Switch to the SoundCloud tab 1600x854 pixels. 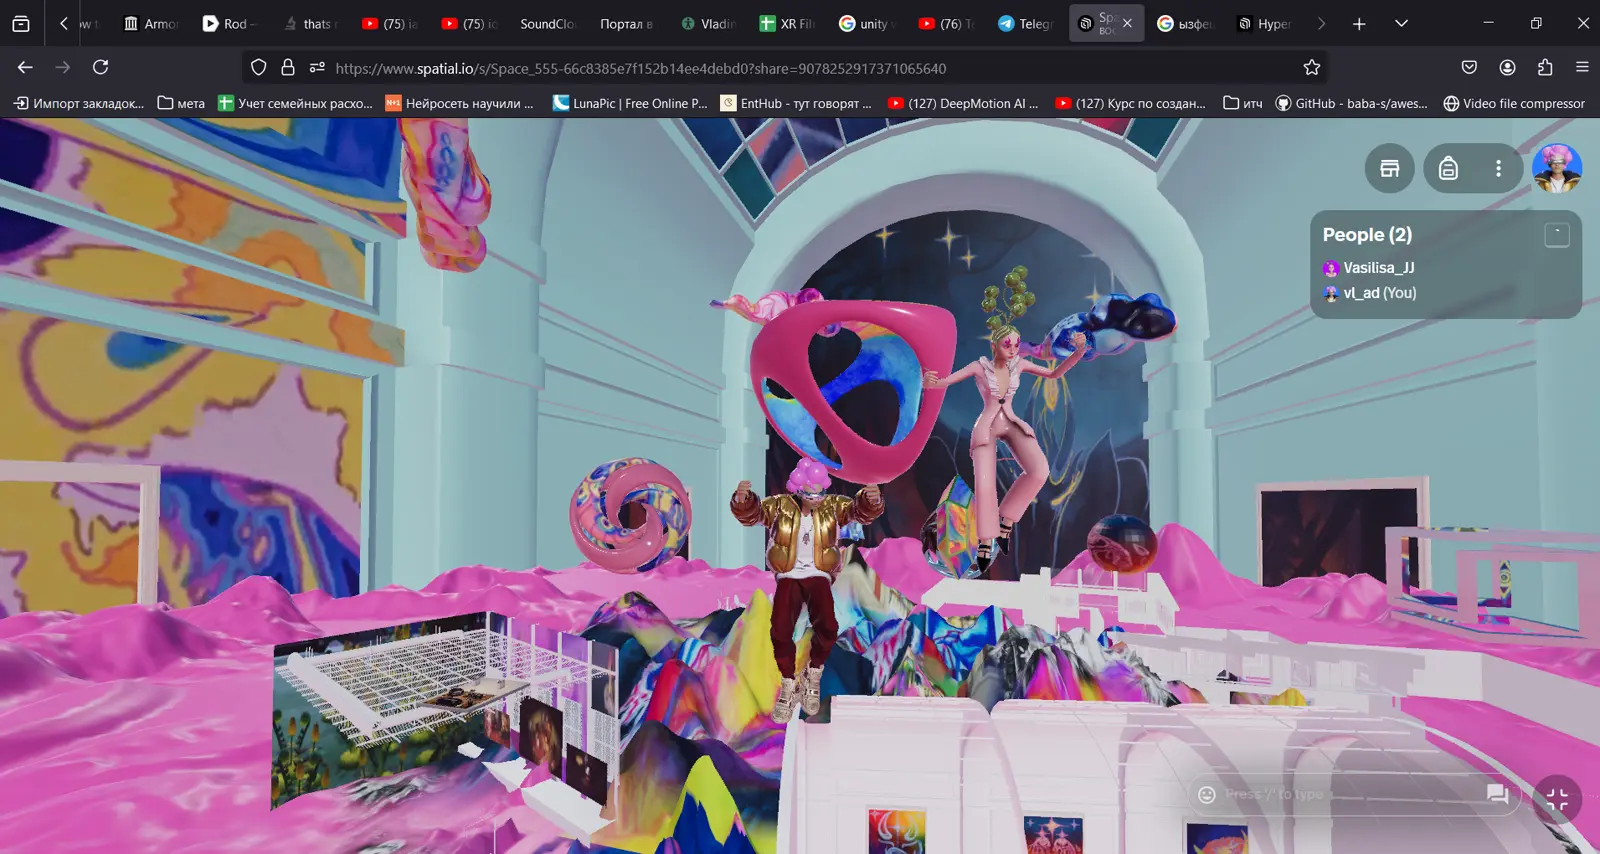547,23
